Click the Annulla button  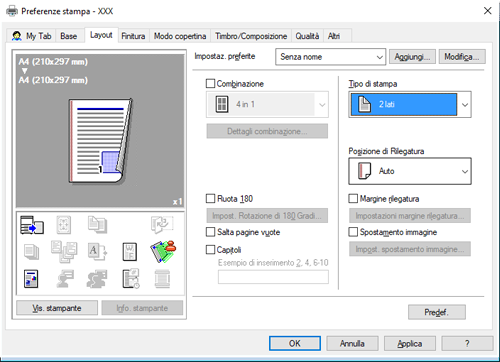coord(352,343)
